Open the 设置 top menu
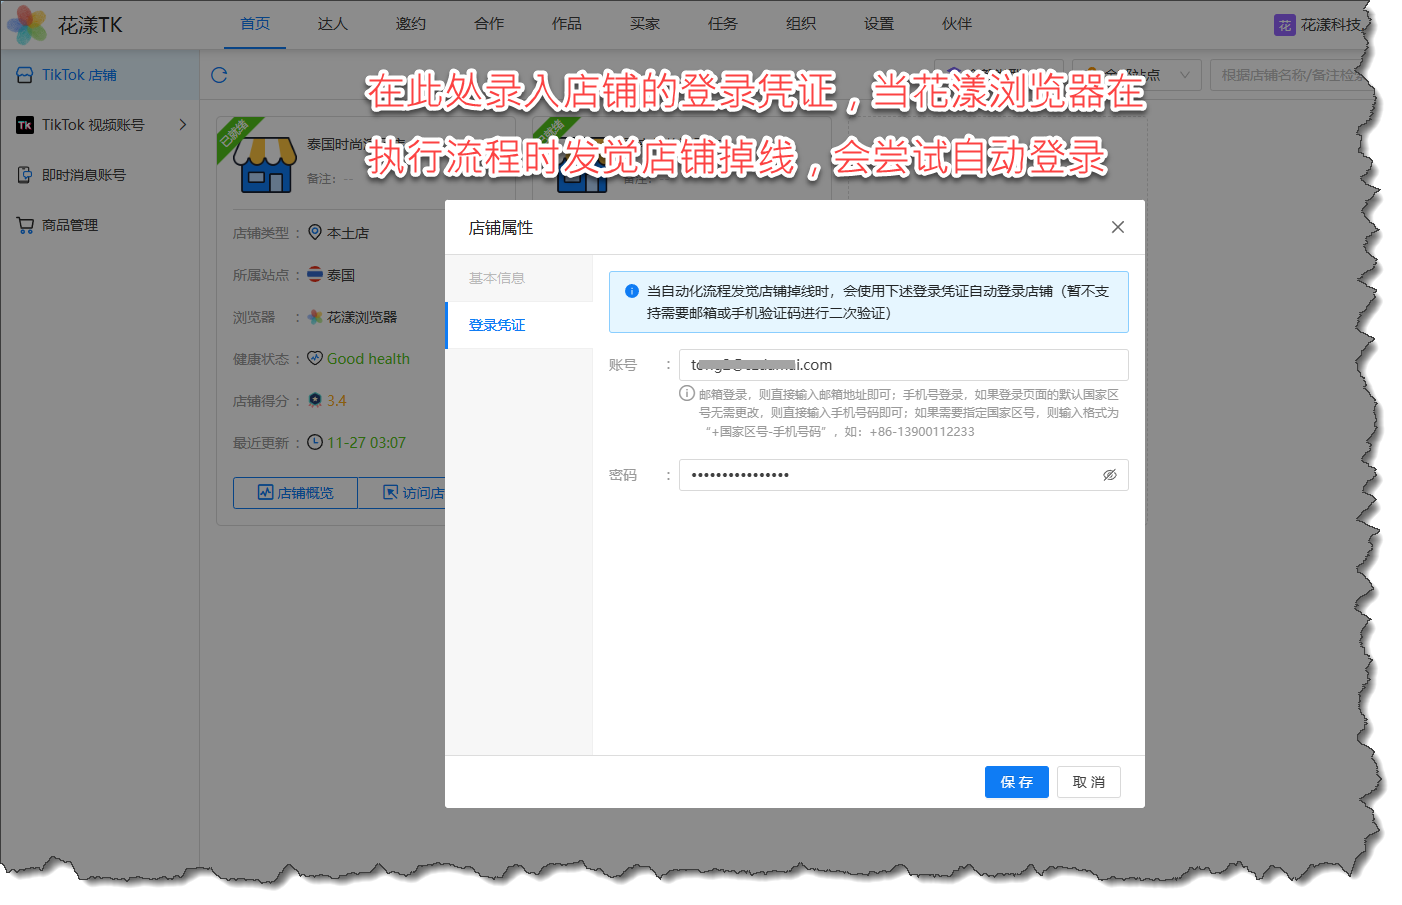The height and width of the screenshot is (905, 1402). click(879, 24)
